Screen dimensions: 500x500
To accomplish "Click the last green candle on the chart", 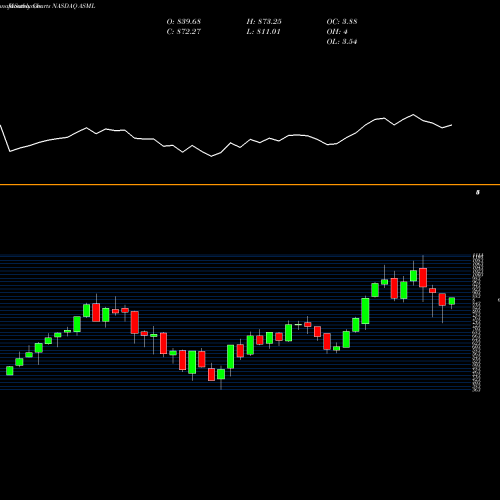I will (452, 301).
